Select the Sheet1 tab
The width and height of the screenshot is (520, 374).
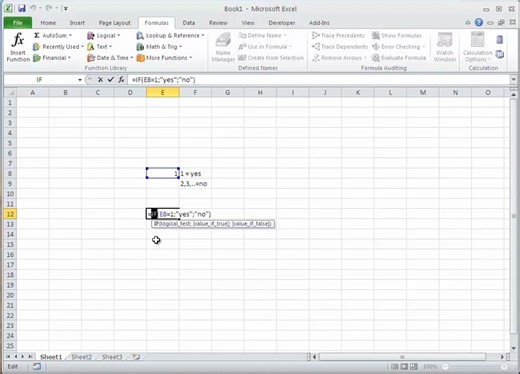[x=51, y=357]
